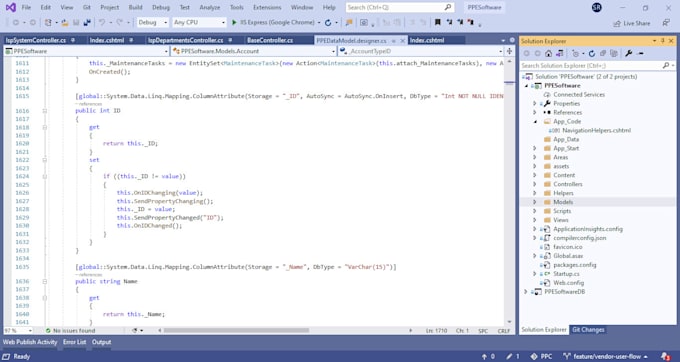Click the feedback icon beside Live Share
680x362 pixels.
point(666,23)
